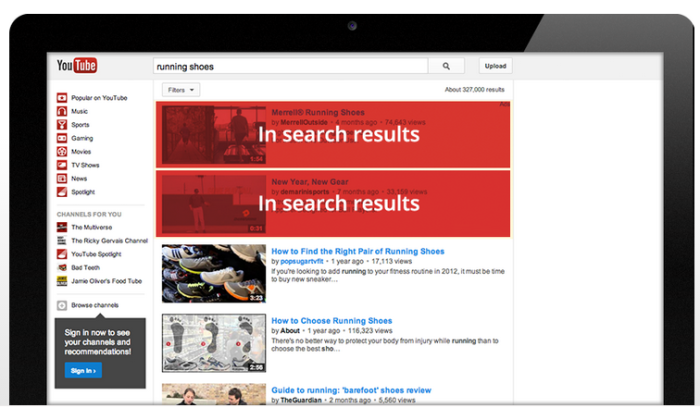Viewport: 700px width, 420px height.
Task: Open the Music category
Action: coord(79,111)
